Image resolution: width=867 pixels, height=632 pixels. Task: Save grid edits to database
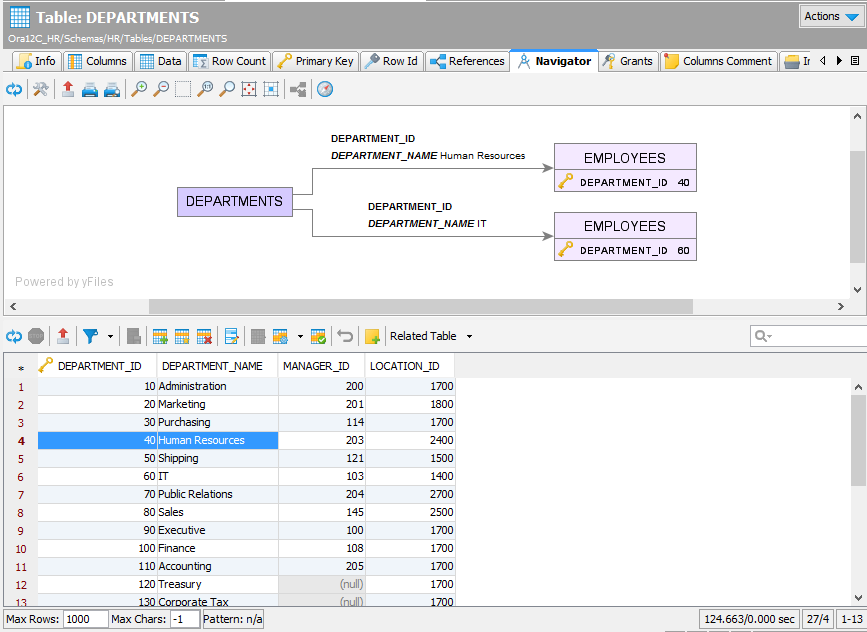click(x=318, y=336)
